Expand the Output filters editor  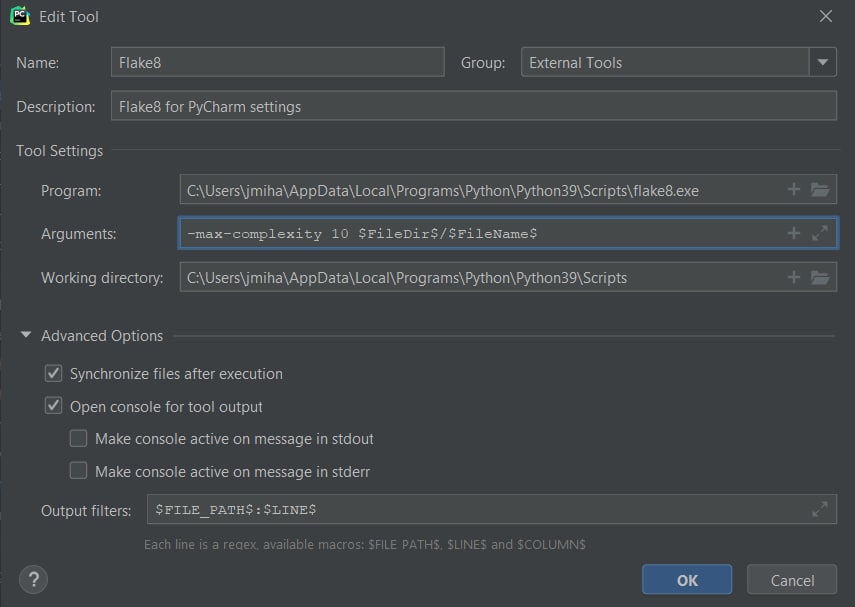[820, 509]
